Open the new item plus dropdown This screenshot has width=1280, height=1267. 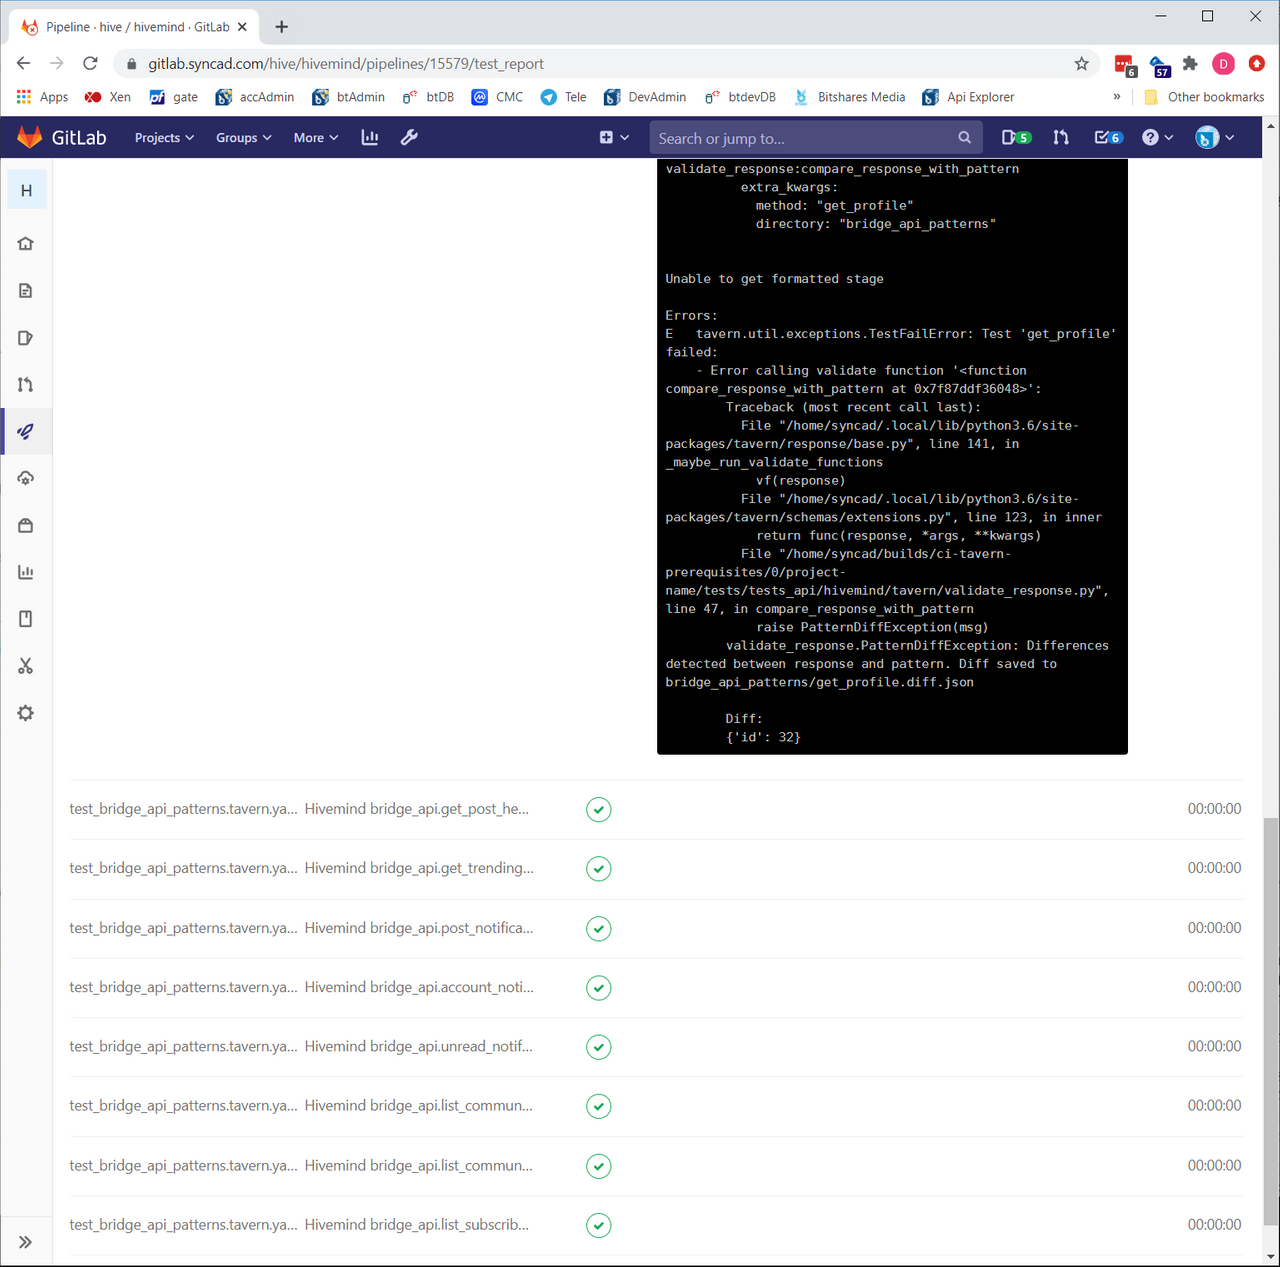(x=614, y=137)
